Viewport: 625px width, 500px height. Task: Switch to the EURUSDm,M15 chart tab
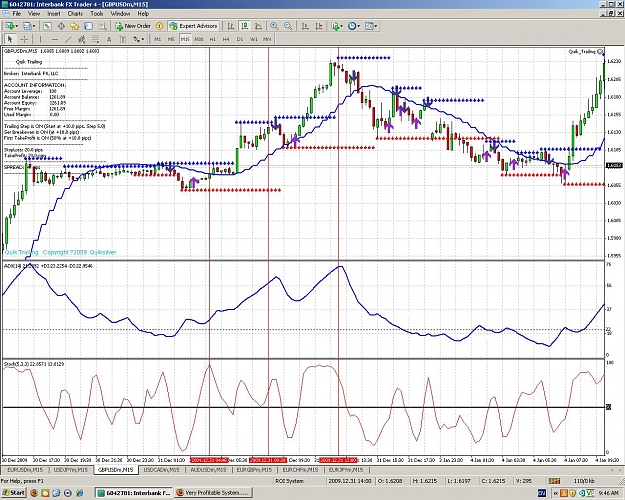26,470
